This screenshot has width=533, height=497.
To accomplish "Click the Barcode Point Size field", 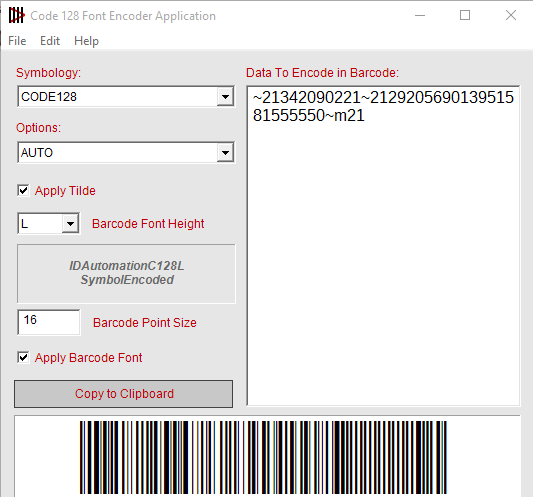I will (49, 322).
